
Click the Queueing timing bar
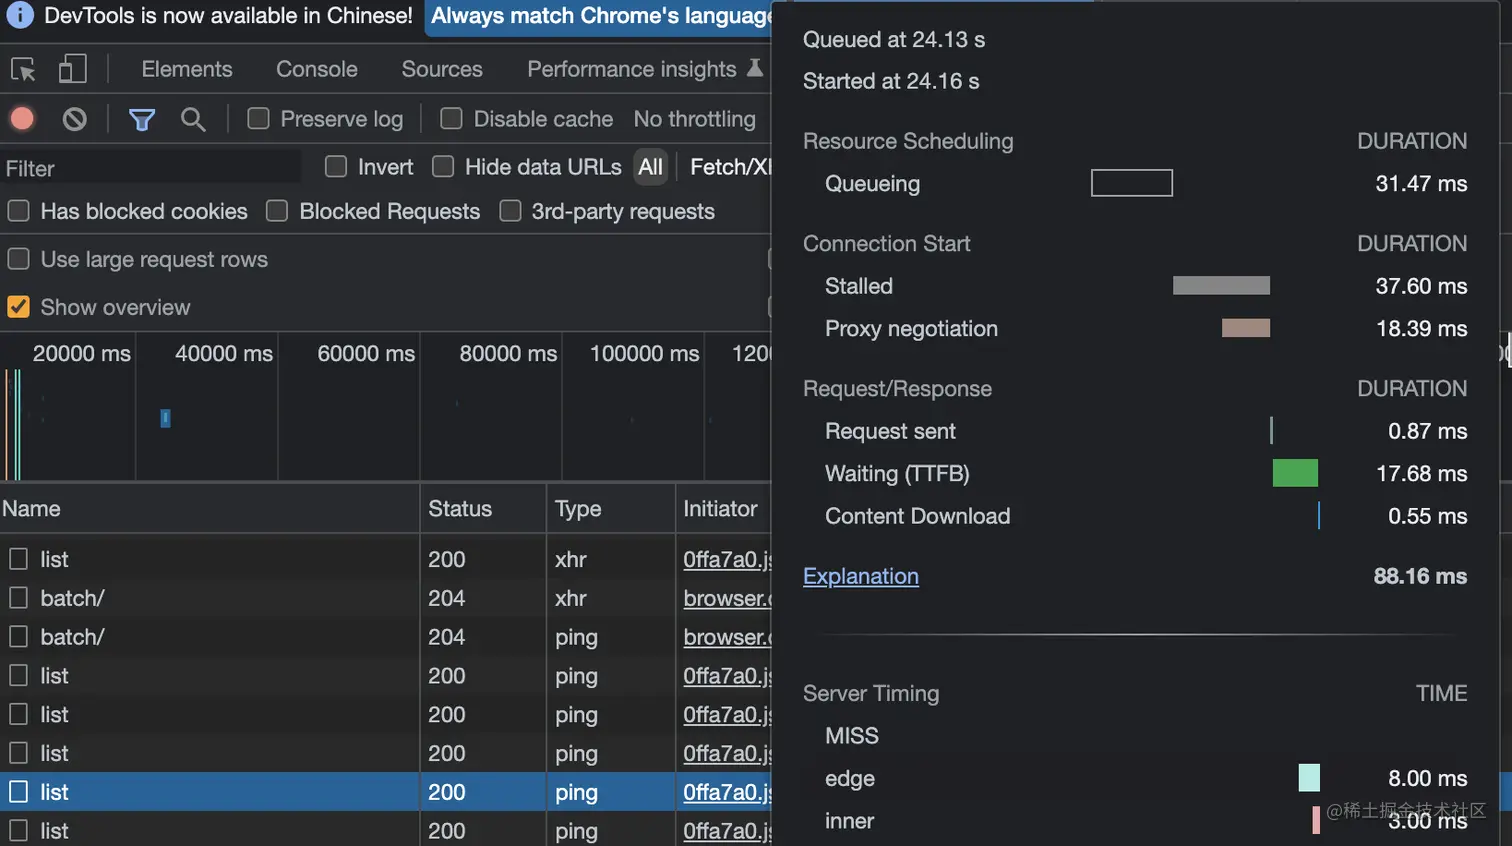1132,183
